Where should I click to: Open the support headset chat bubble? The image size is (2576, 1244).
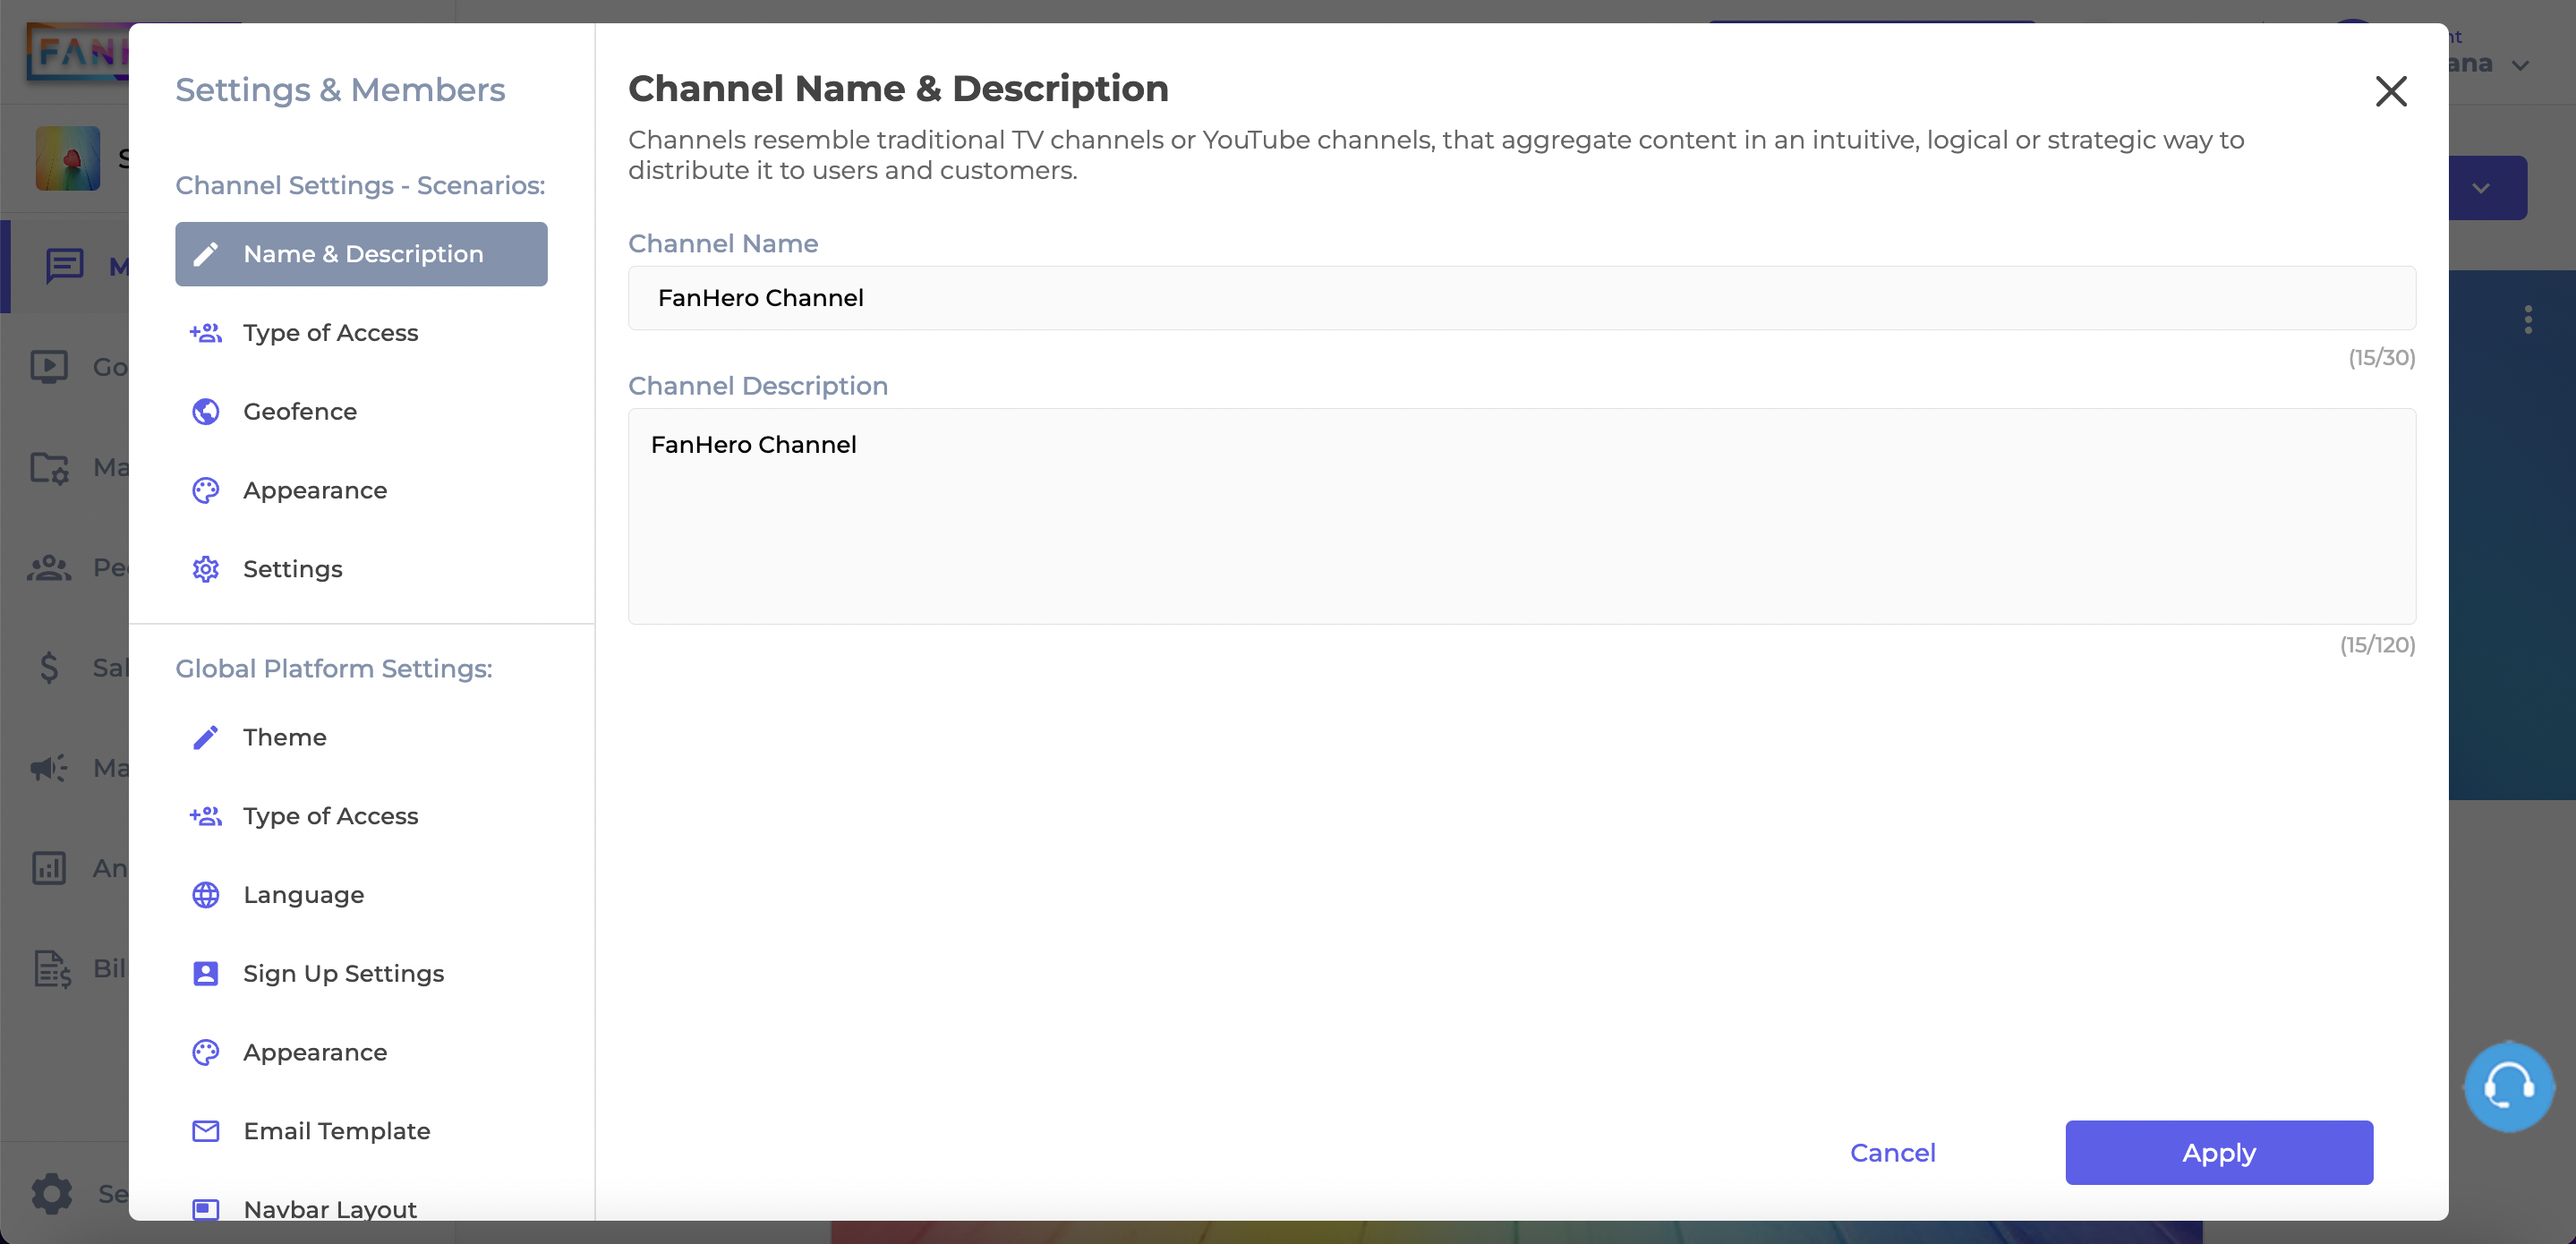tap(2508, 1087)
